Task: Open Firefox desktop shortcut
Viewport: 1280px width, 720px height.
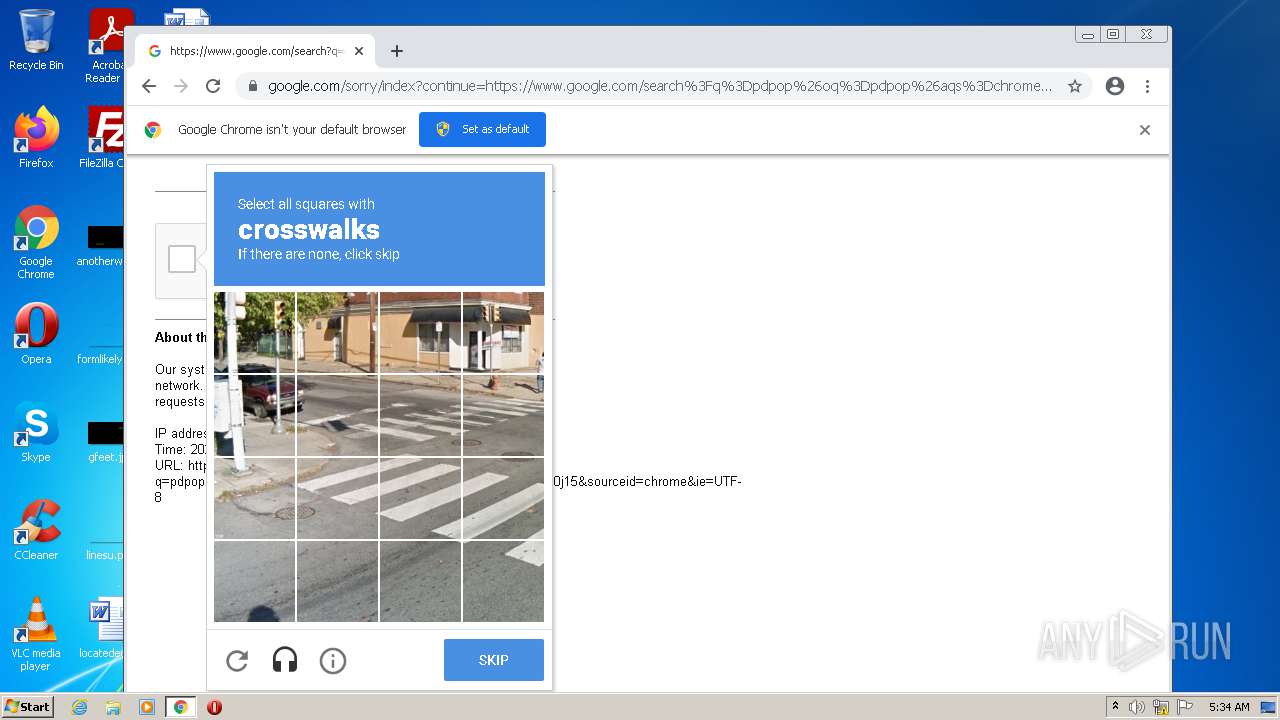Action: click(x=36, y=137)
